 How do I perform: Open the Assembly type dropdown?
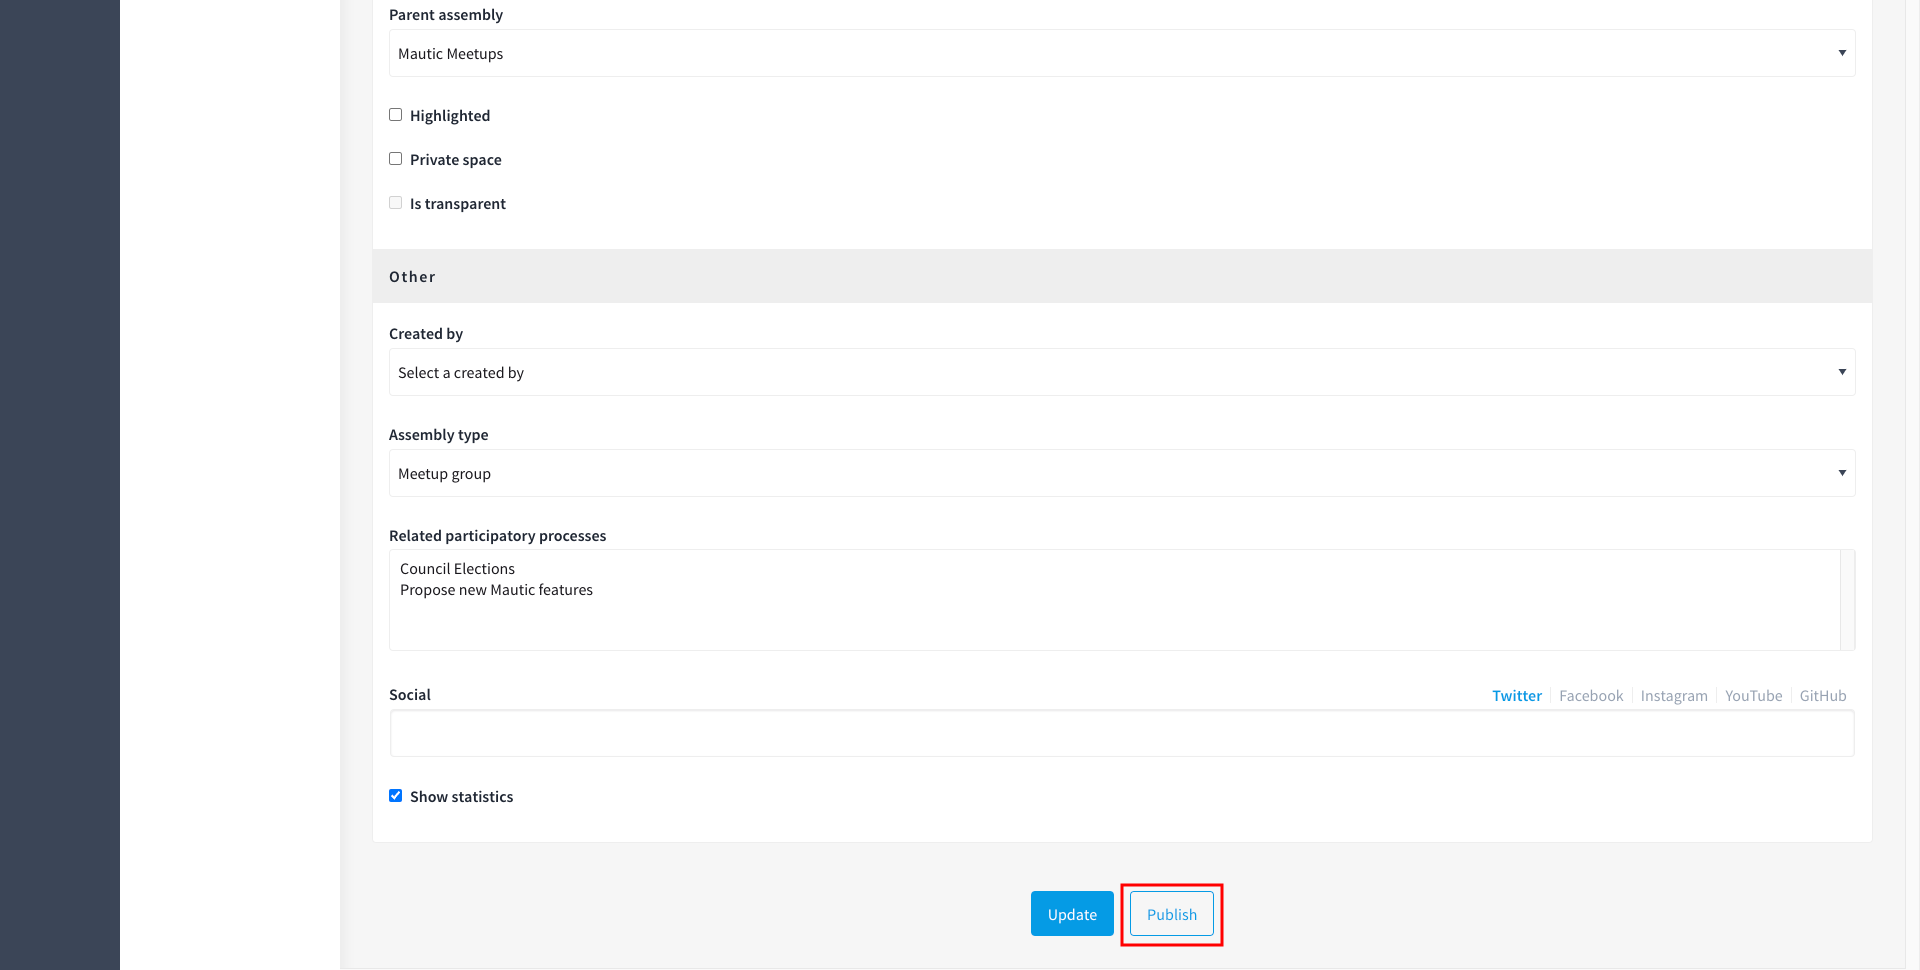[x=1120, y=473]
